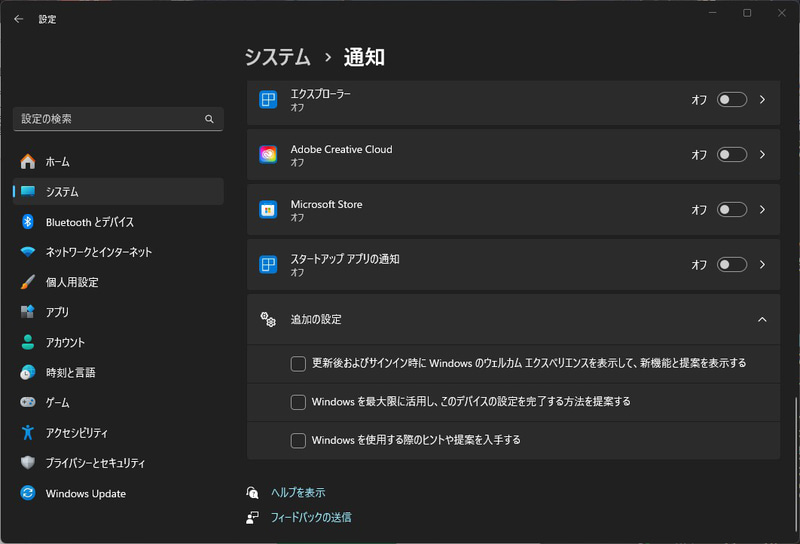Click the Microsoft Store app icon
Screen dimensions: 800x544
pos(268,209)
